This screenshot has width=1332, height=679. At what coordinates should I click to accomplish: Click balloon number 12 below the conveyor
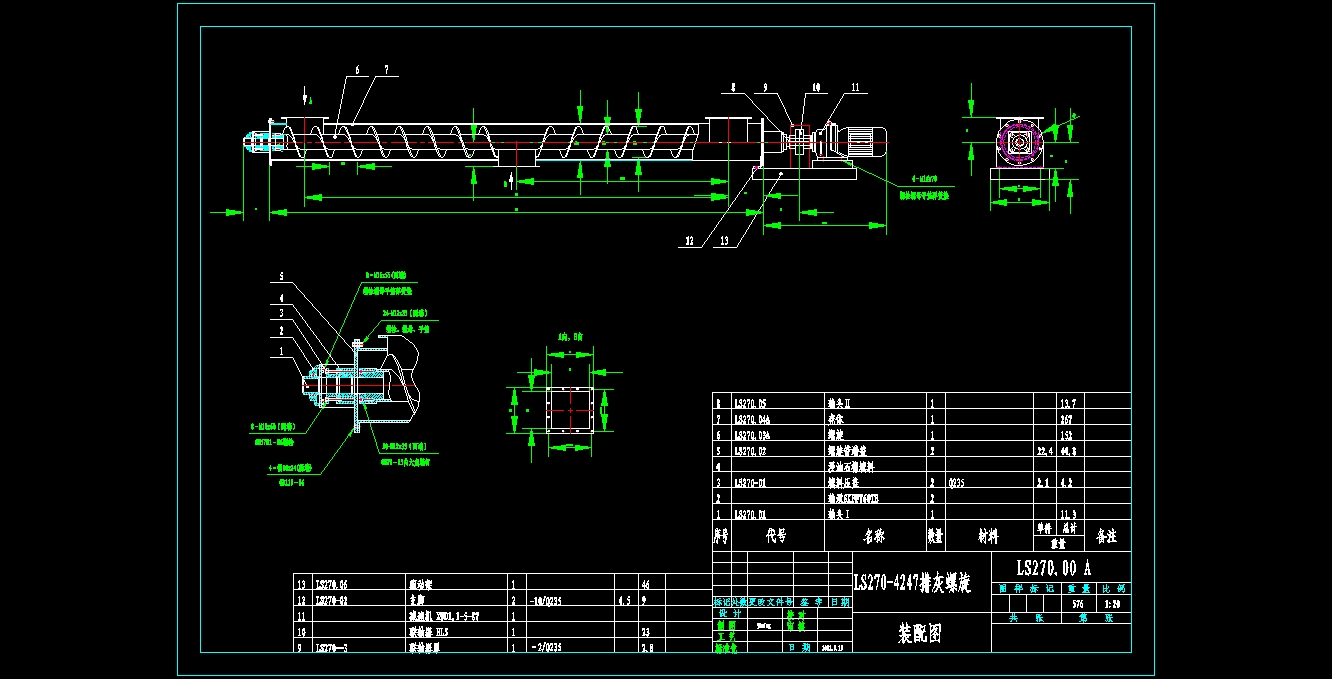coord(689,240)
